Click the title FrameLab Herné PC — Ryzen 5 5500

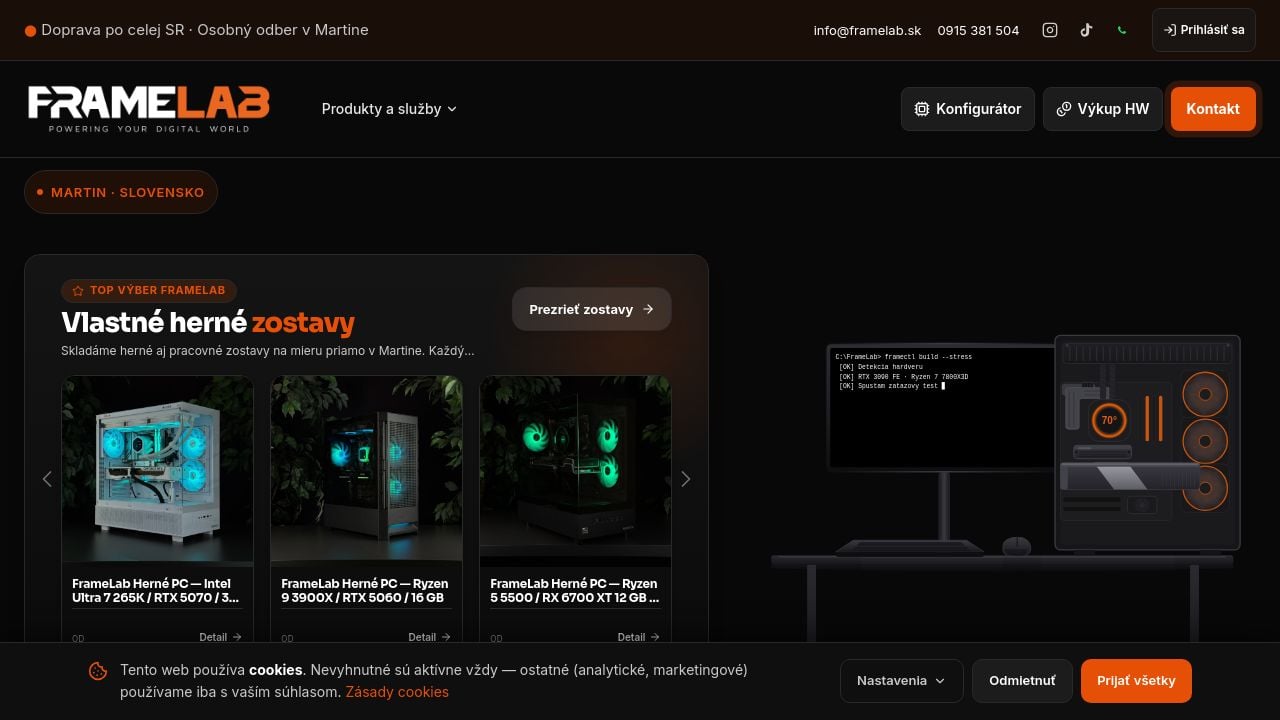[575, 591]
